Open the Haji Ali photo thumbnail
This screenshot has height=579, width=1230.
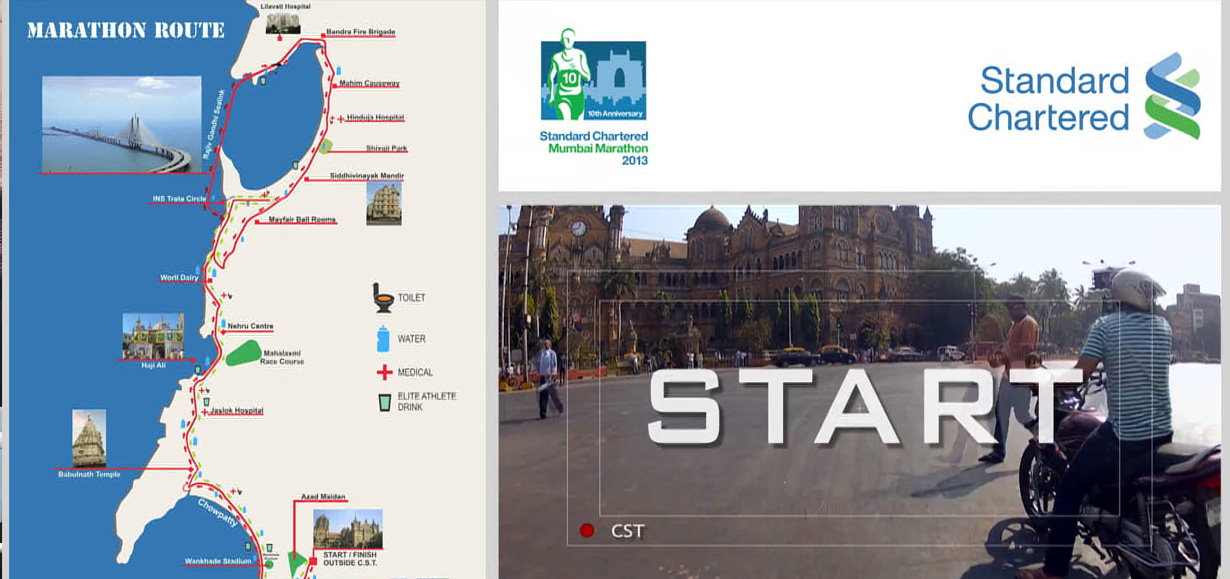click(x=153, y=337)
